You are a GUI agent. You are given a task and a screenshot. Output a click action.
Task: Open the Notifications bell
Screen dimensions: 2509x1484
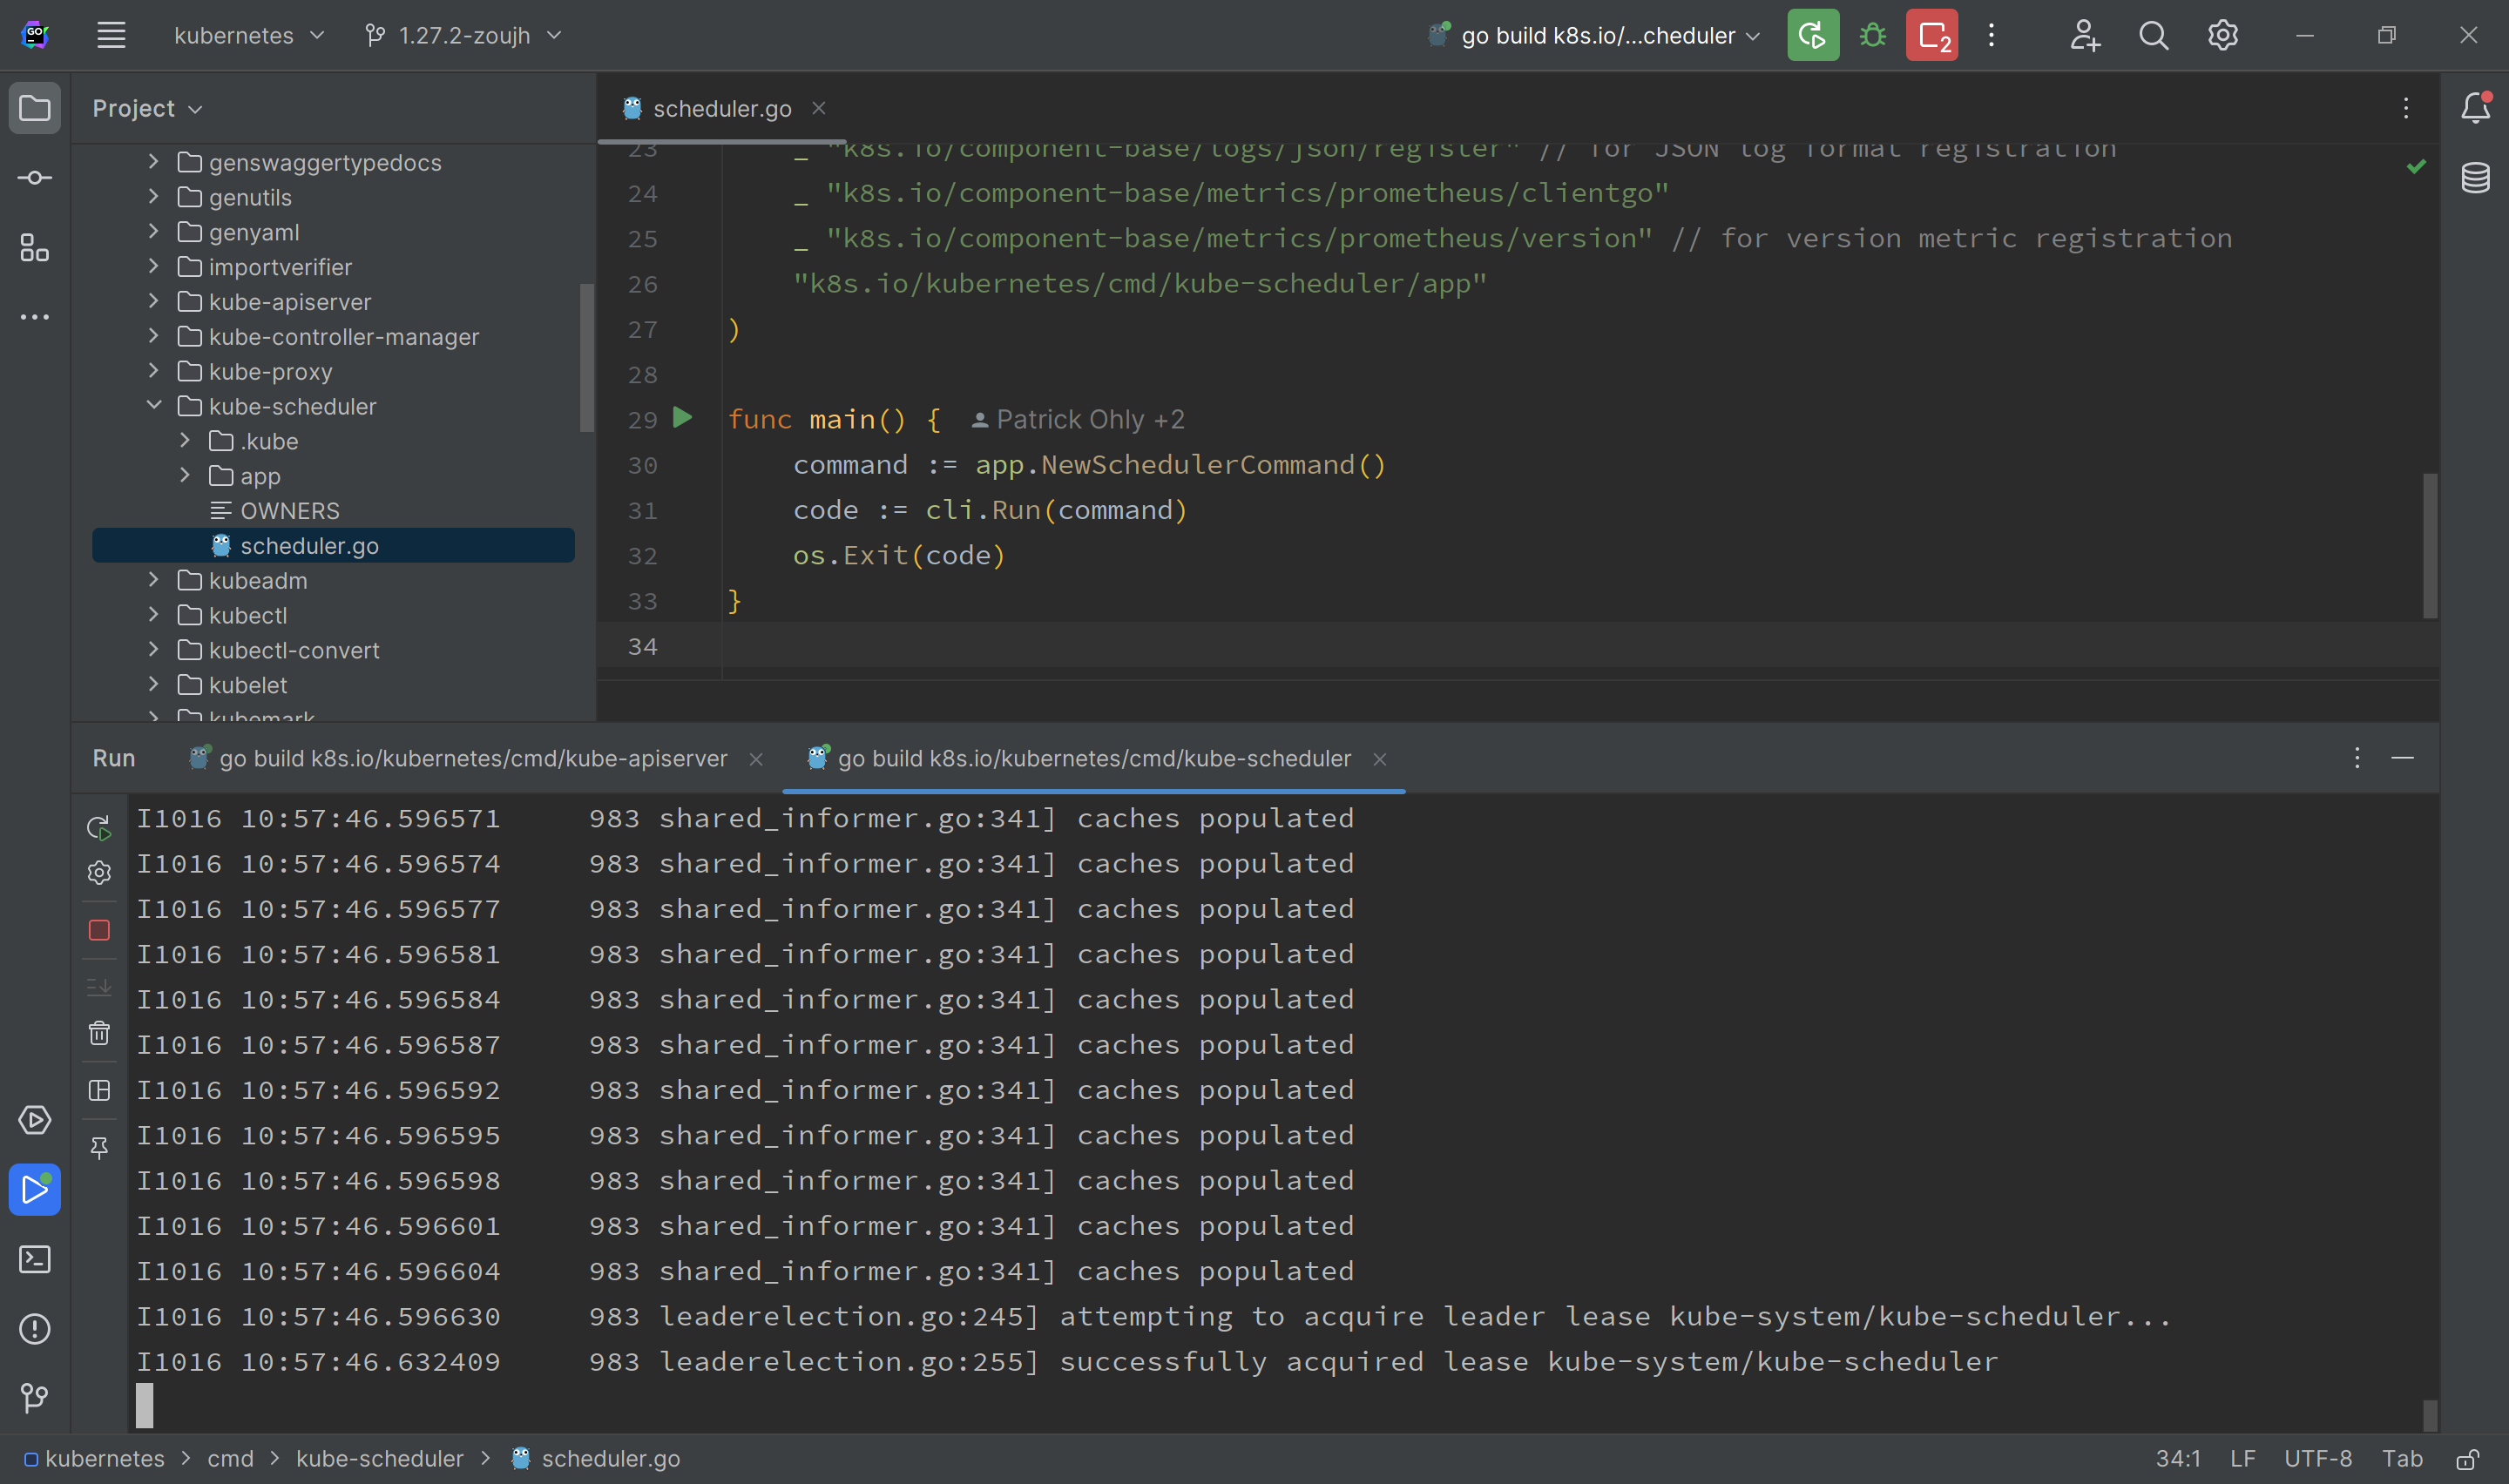tap(2475, 107)
